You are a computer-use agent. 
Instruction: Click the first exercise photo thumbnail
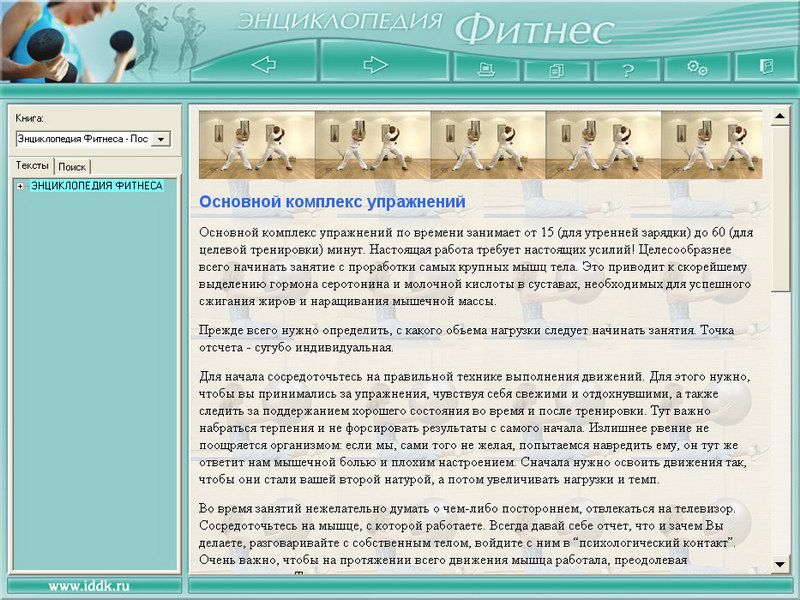(x=257, y=145)
